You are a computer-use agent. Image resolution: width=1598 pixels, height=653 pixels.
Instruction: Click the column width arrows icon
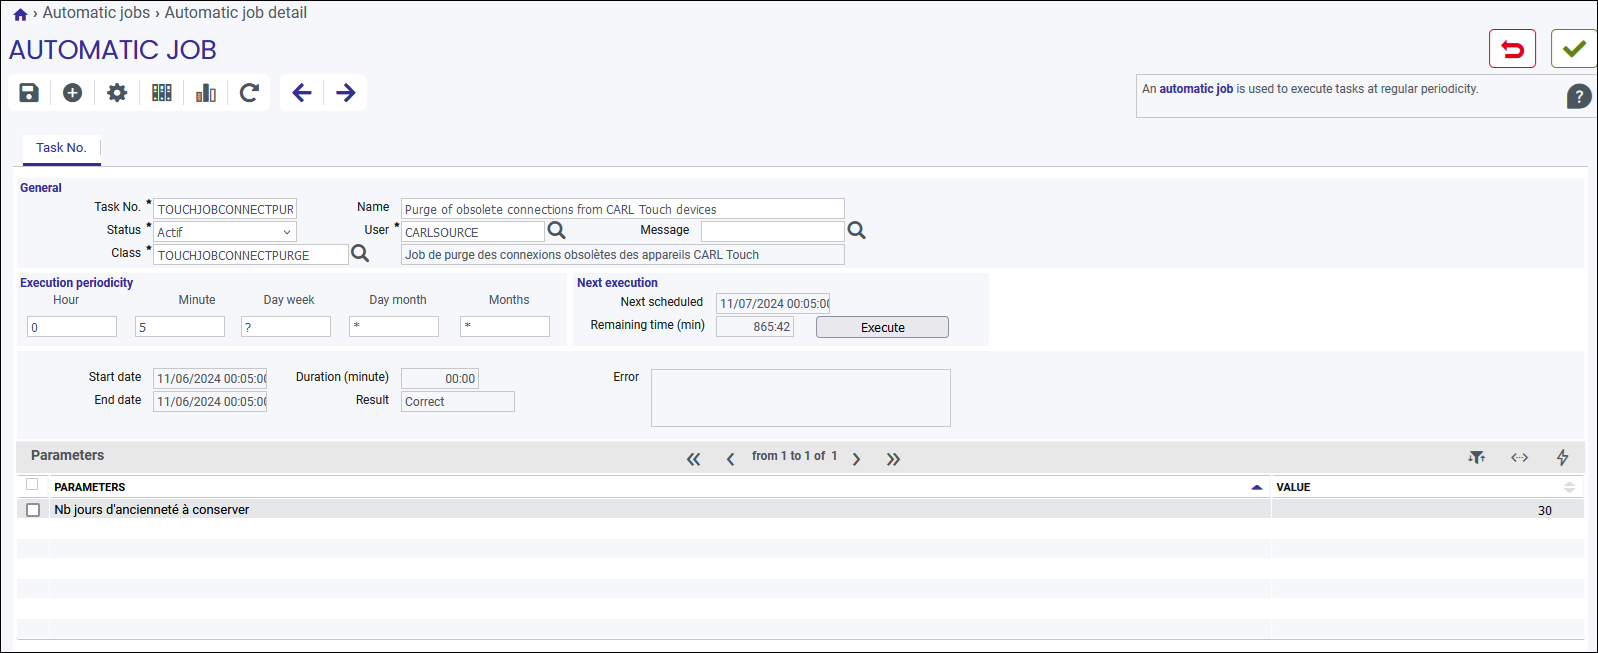[1519, 457]
